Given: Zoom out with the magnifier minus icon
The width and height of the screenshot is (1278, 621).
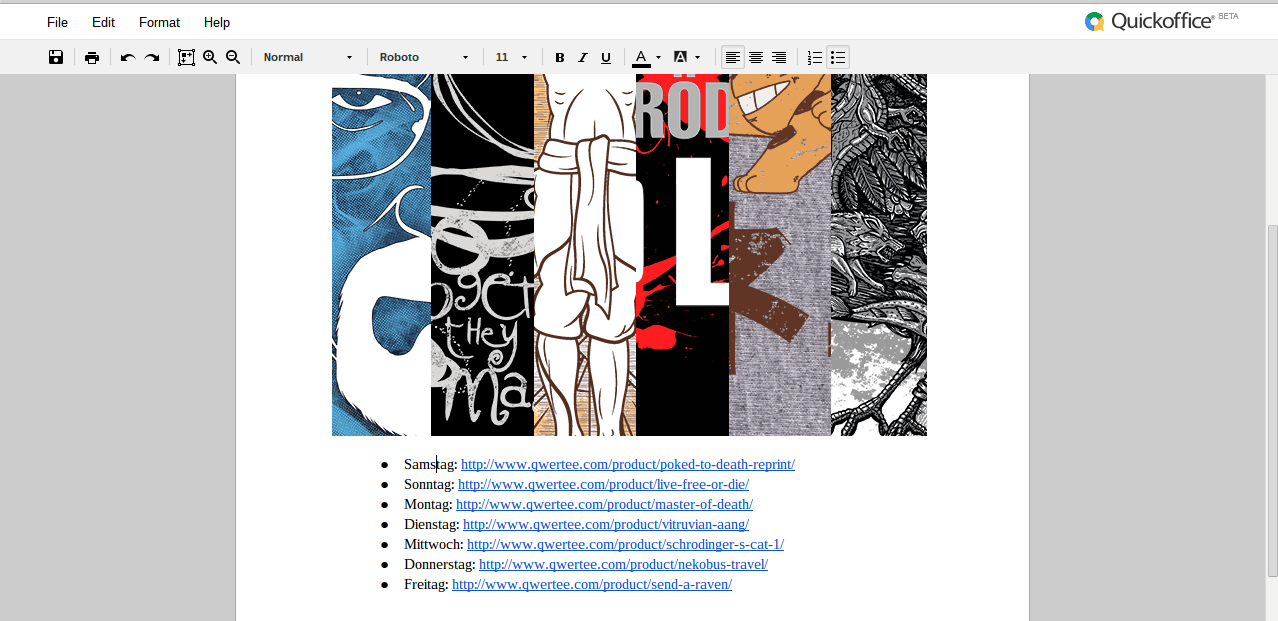Looking at the screenshot, I should pyautogui.click(x=233, y=57).
